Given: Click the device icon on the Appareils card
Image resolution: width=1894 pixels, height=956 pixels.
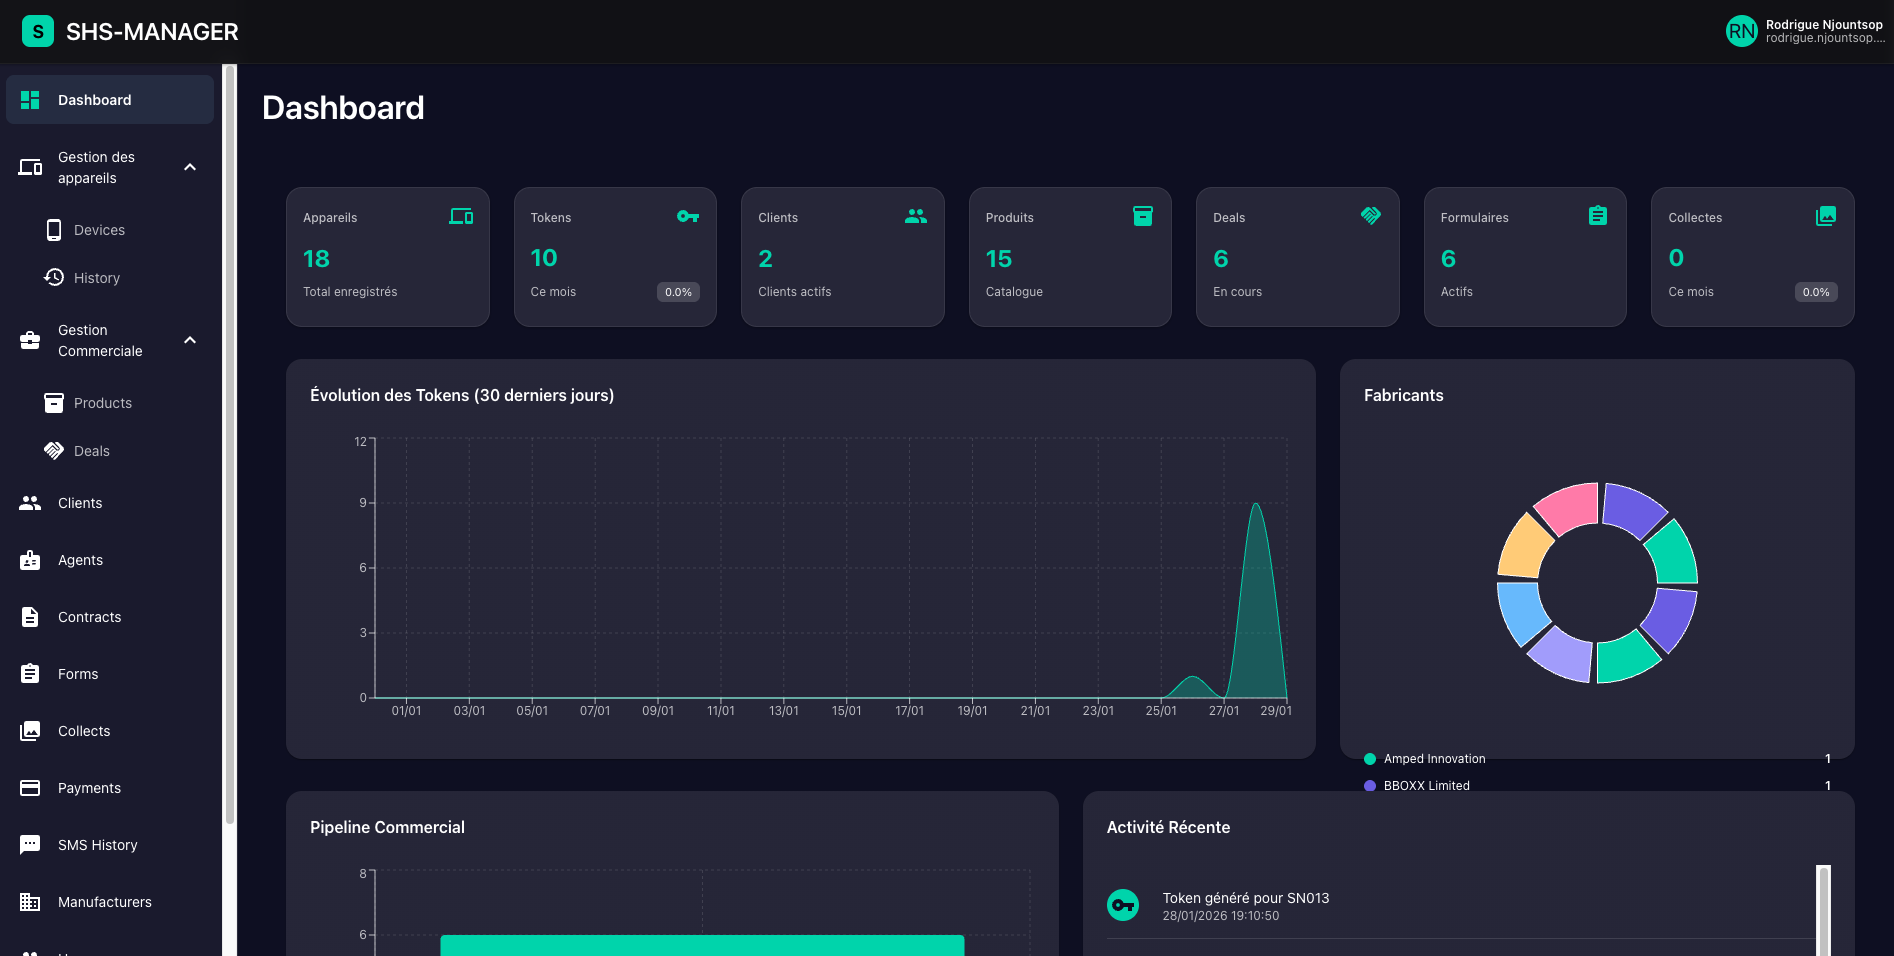Looking at the screenshot, I should (x=462, y=216).
